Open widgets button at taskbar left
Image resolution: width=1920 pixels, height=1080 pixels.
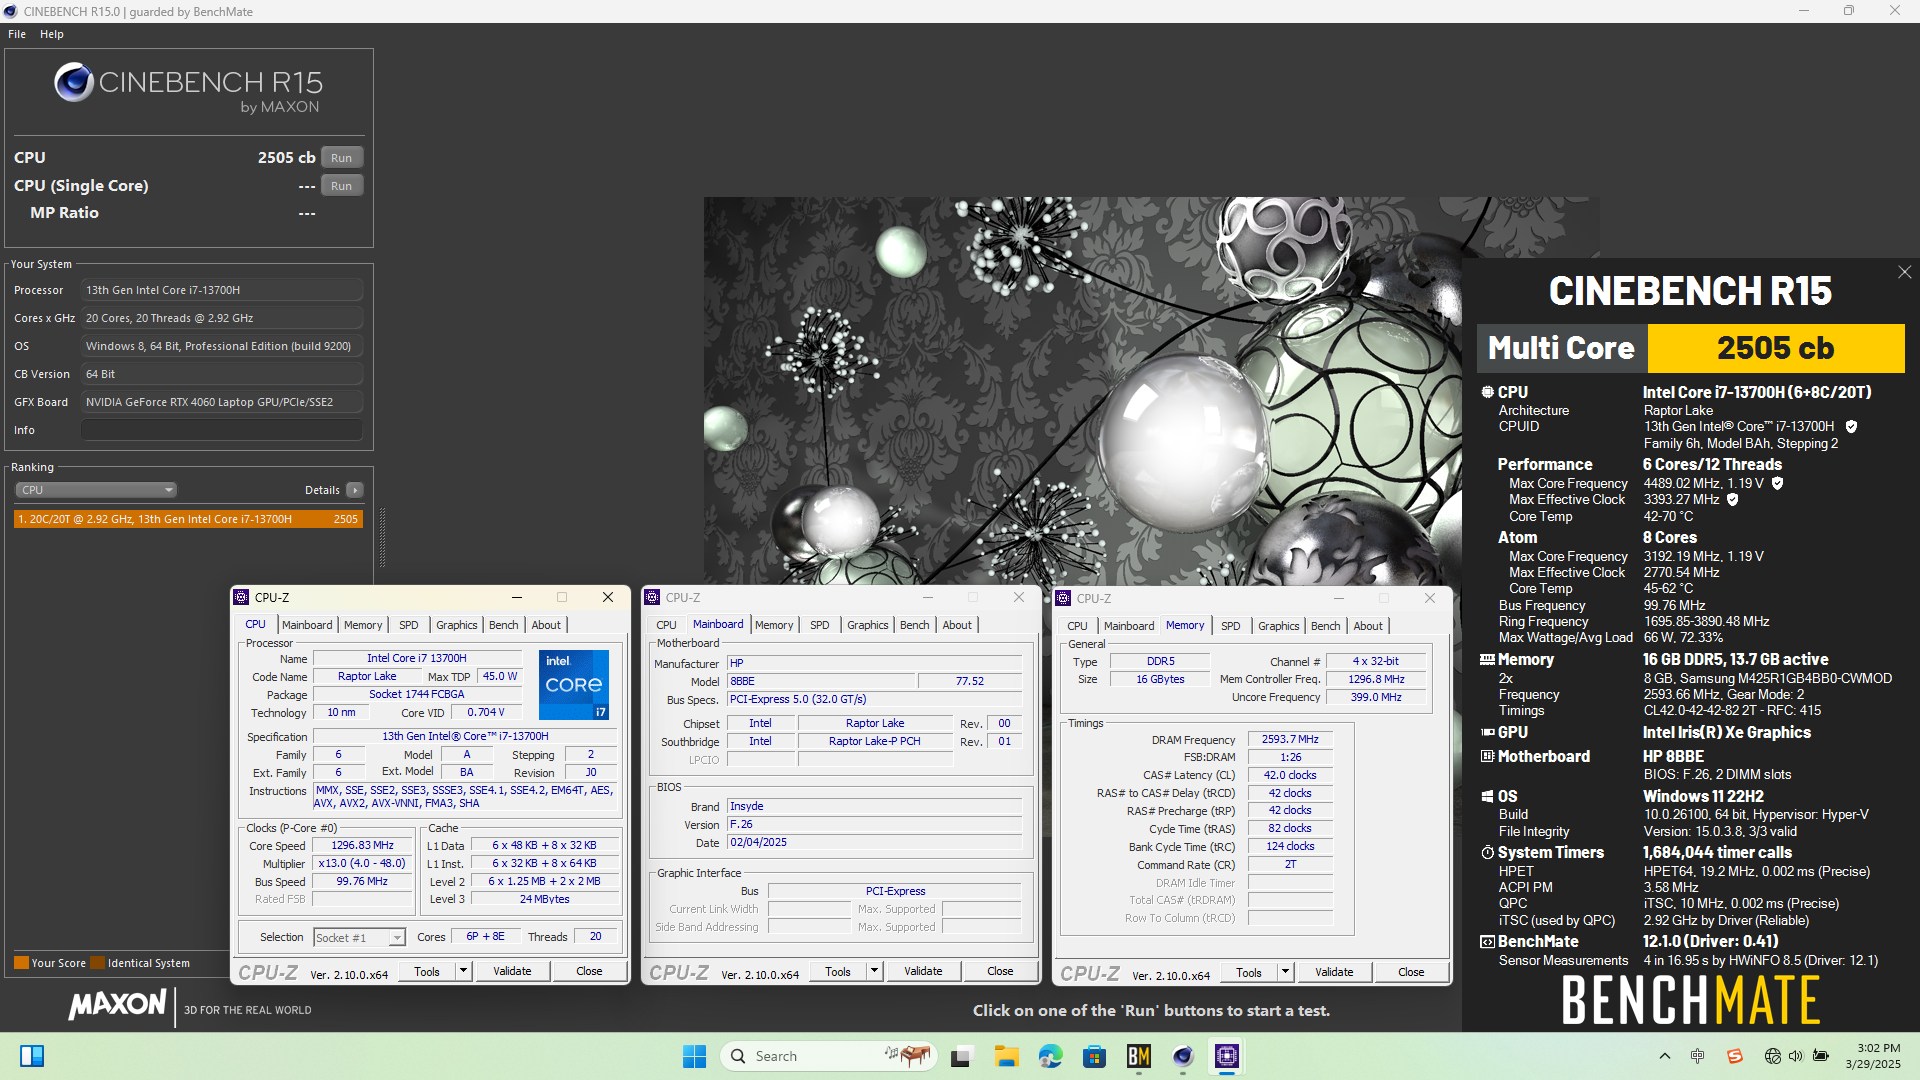(32, 1056)
